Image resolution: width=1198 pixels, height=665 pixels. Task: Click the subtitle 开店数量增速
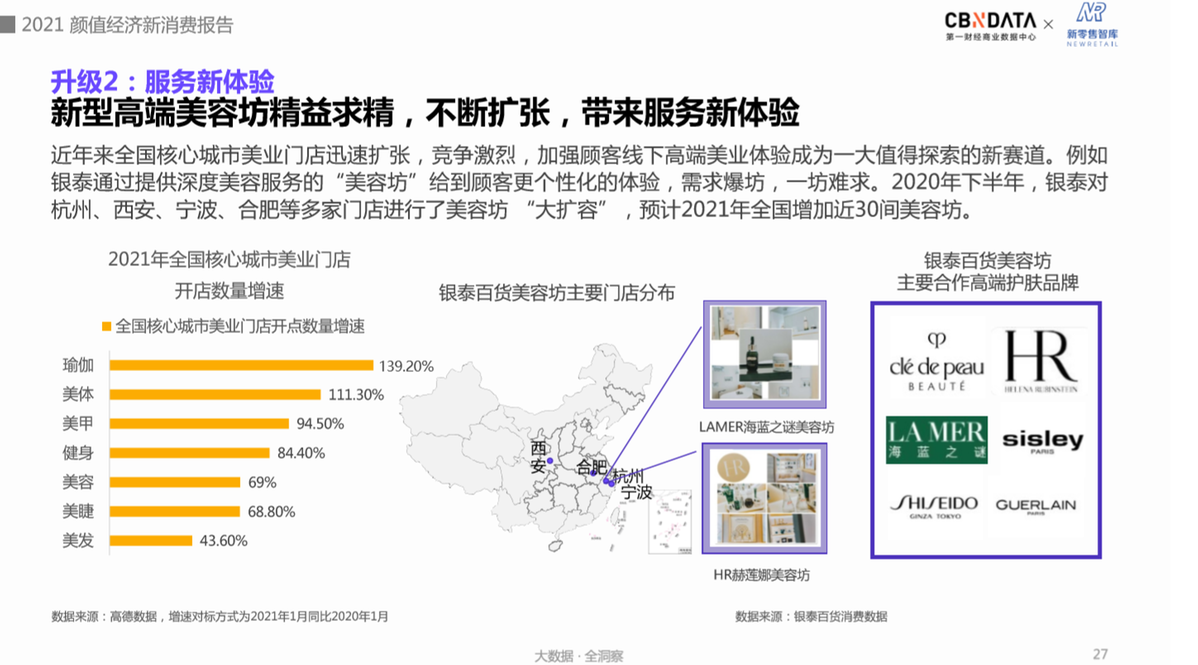coord(229,291)
